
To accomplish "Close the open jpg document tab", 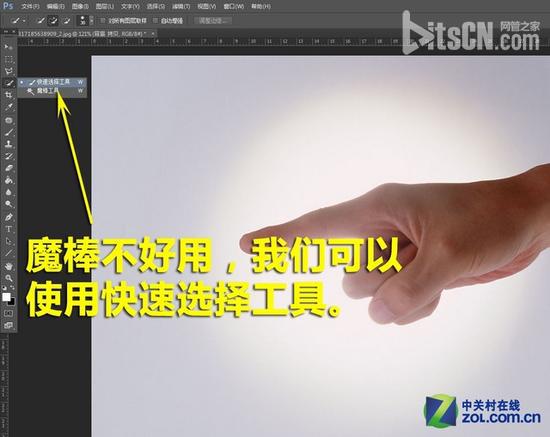I will 153,34.
